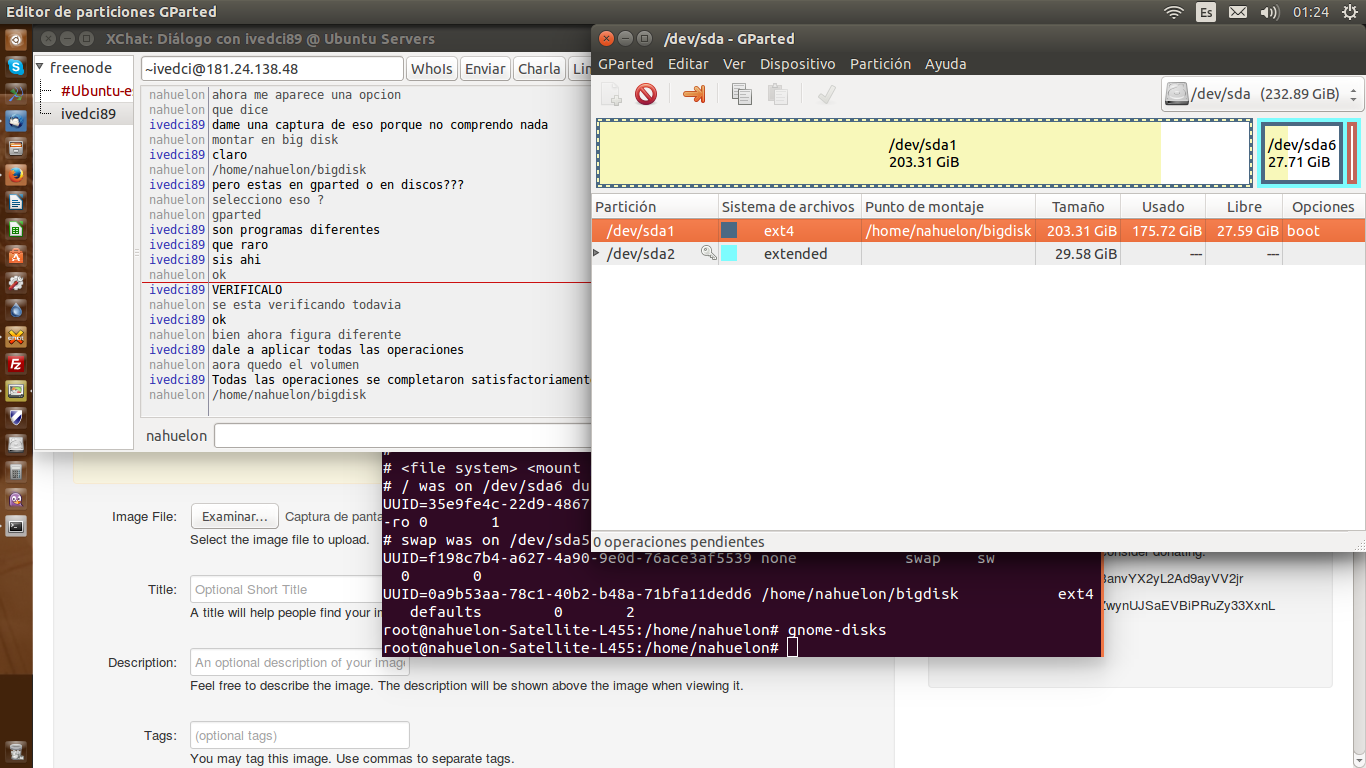
Task: Open the Dispositivo menu
Action: [797, 64]
